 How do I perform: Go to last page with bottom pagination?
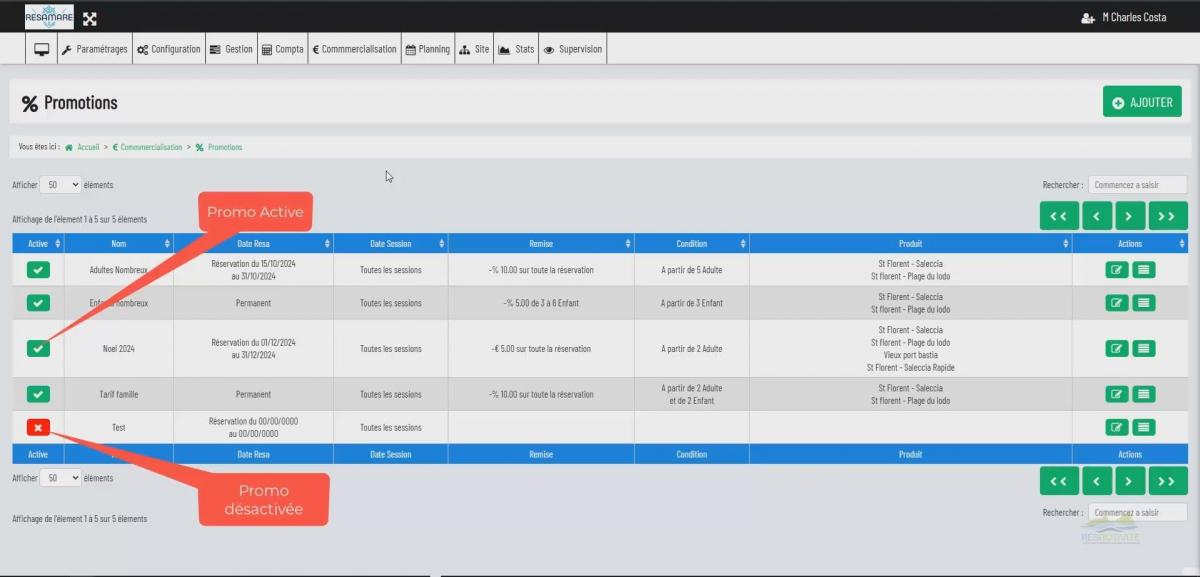[x=1167, y=481]
